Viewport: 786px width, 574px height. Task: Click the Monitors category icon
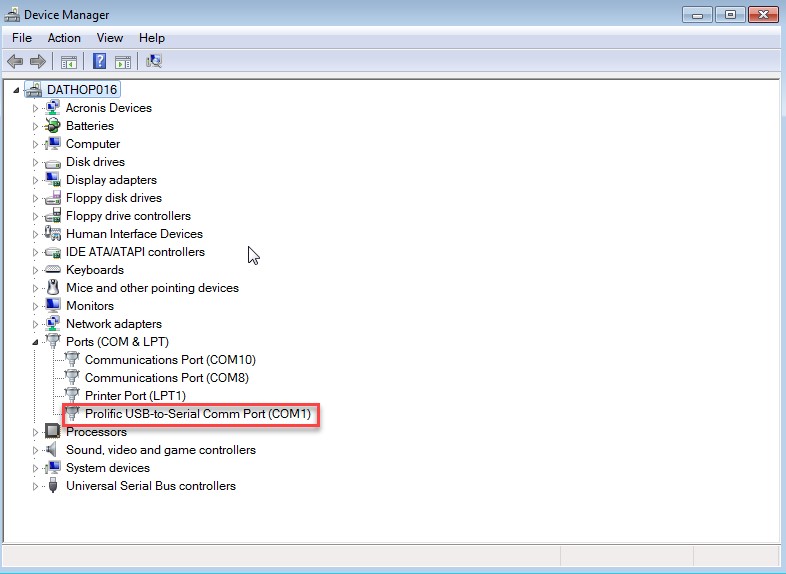pos(53,305)
